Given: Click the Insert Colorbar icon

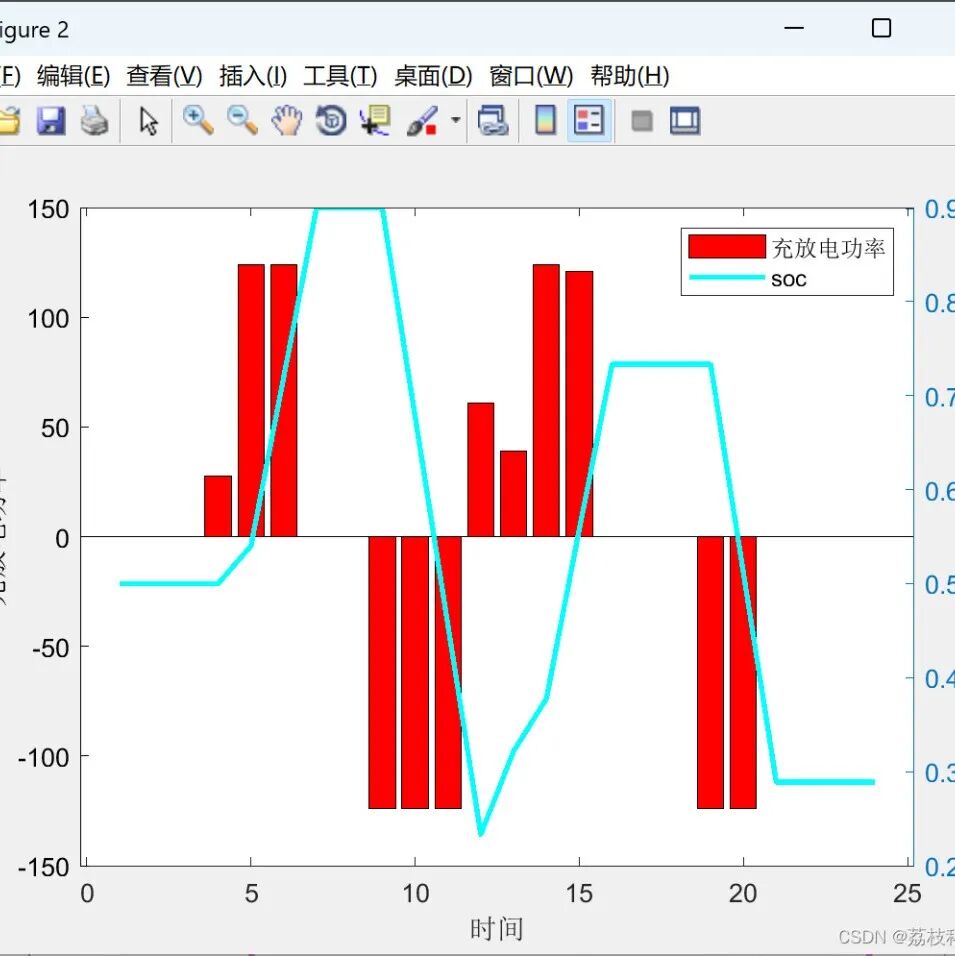Looking at the screenshot, I should tap(546, 120).
